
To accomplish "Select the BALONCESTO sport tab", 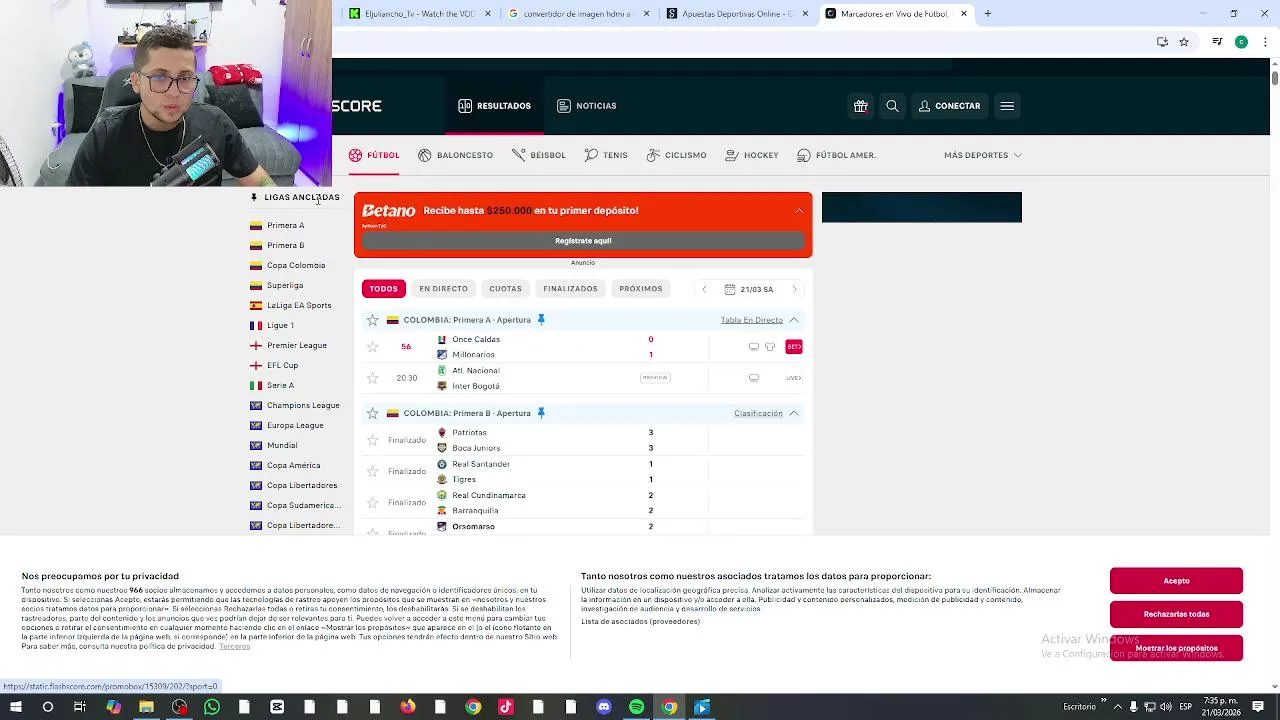I will tap(455, 155).
